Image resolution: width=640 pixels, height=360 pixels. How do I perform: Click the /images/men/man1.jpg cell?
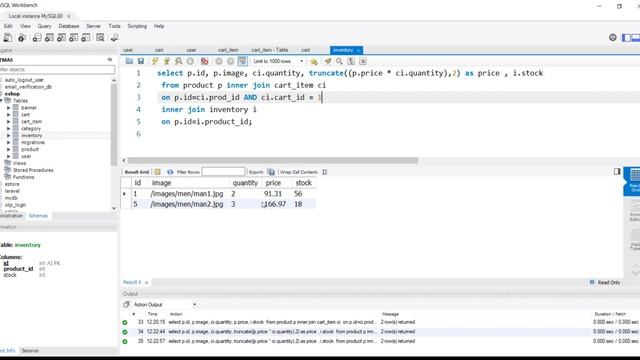187,193
